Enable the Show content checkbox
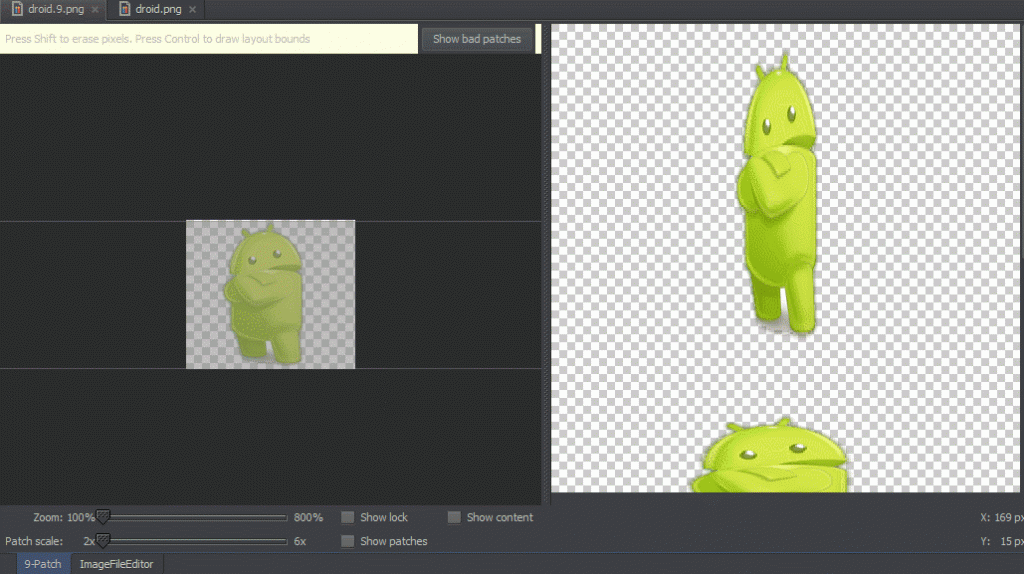The height and width of the screenshot is (574, 1024). (454, 517)
